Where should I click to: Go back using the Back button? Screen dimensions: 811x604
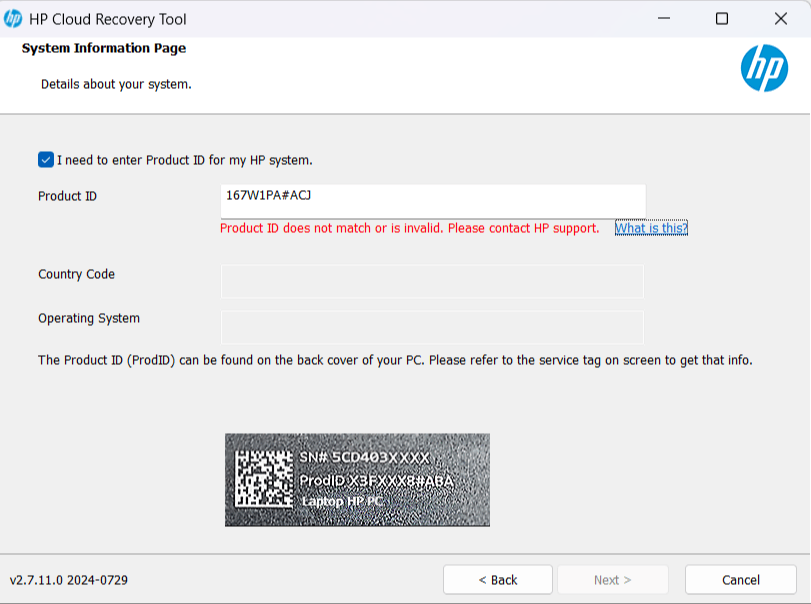[497, 580]
